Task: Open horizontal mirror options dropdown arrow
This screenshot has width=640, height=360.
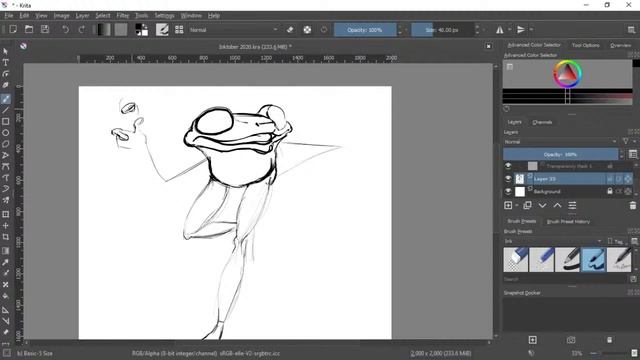Action: point(510,29)
